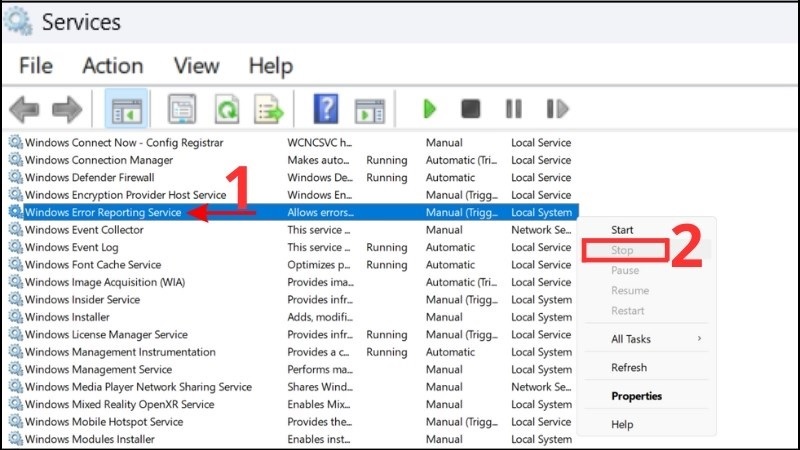Open the File menu

pyautogui.click(x=36, y=66)
